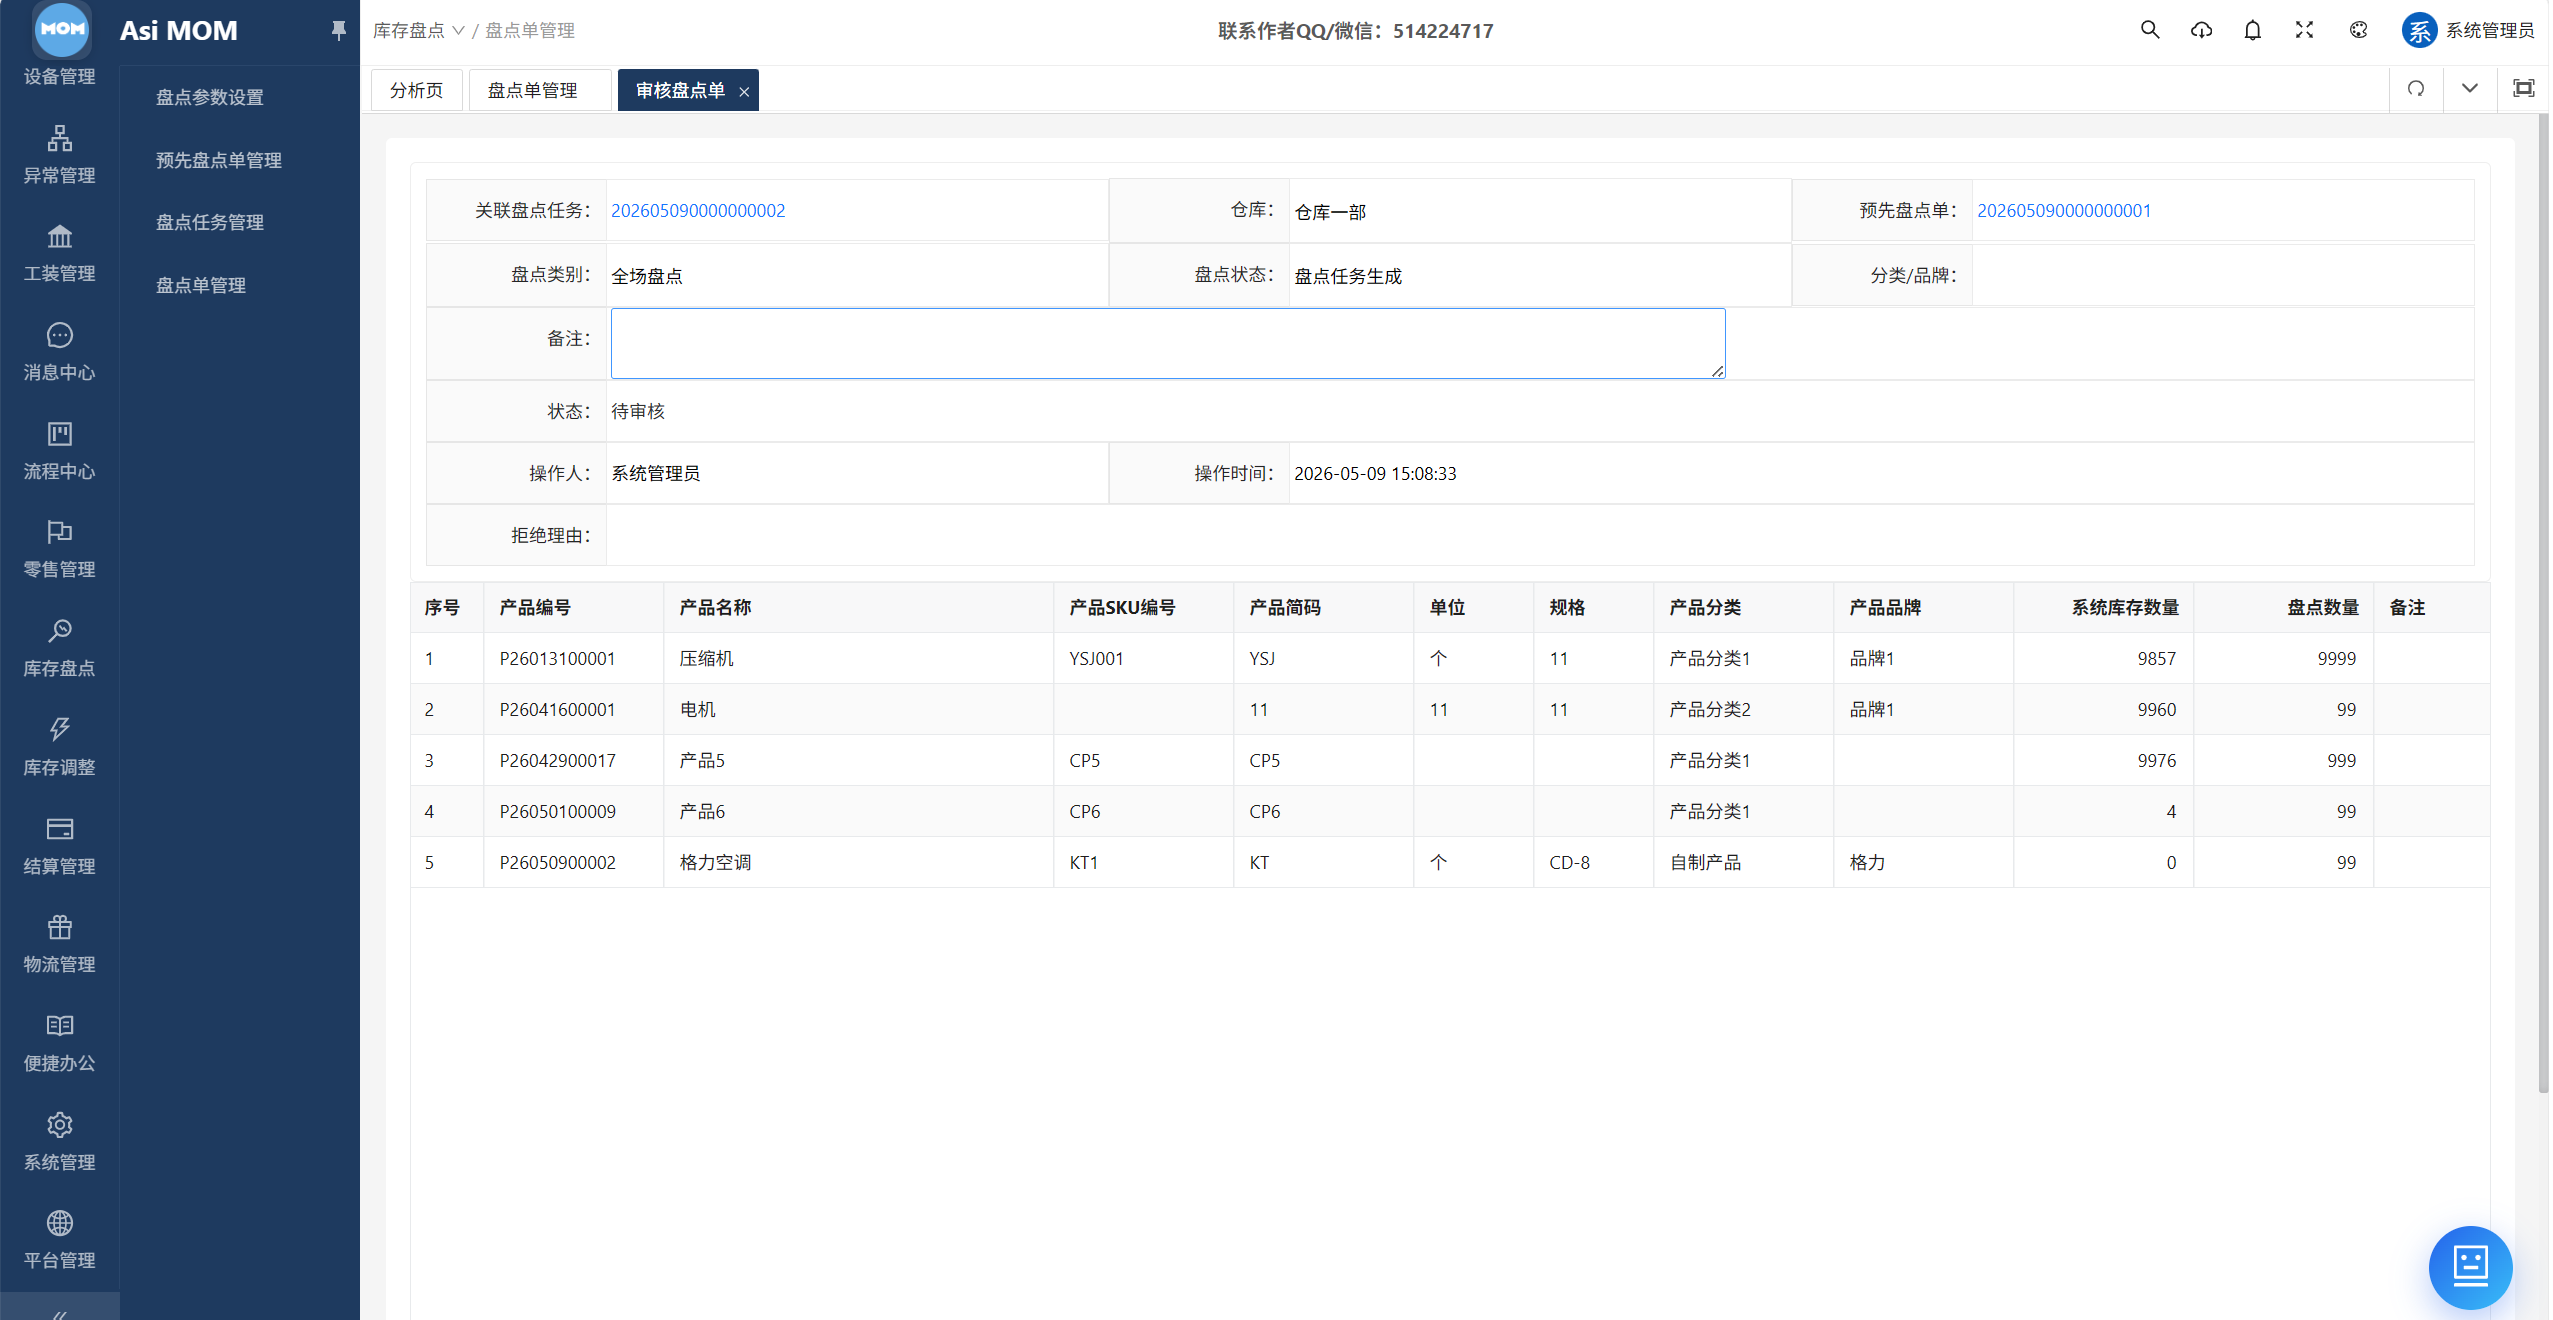Select the 电机 product row
Image resolution: width=2553 pixels, height=1320 pixels.
pyautogui.click(x=1450, y=710)
